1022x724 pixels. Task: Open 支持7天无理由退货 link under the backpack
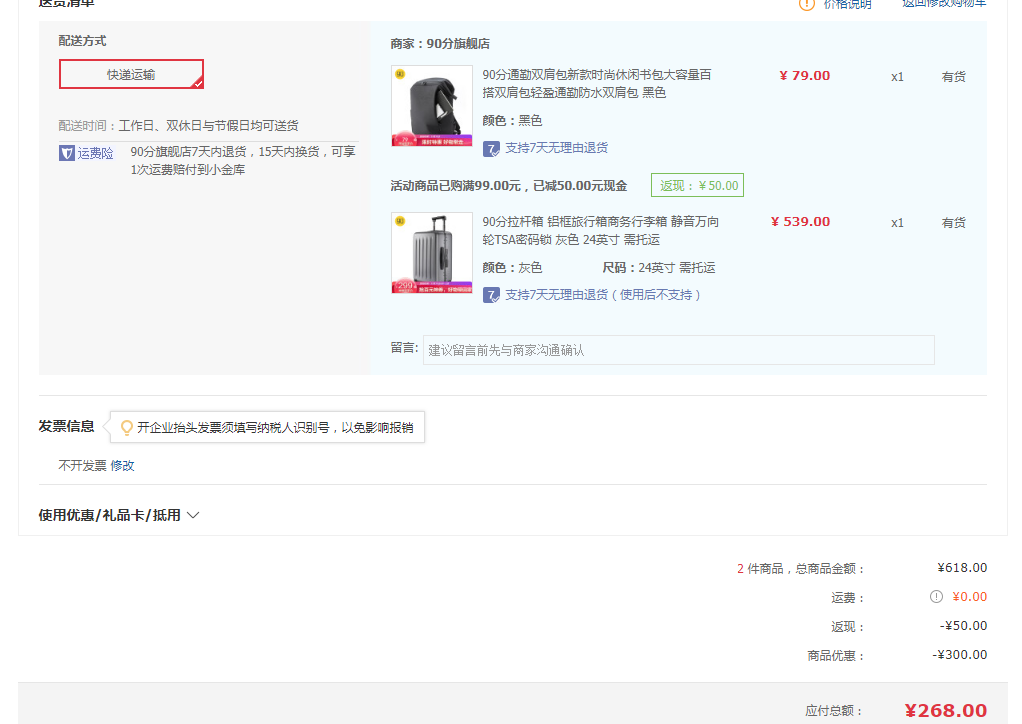(x=556, y=148)
